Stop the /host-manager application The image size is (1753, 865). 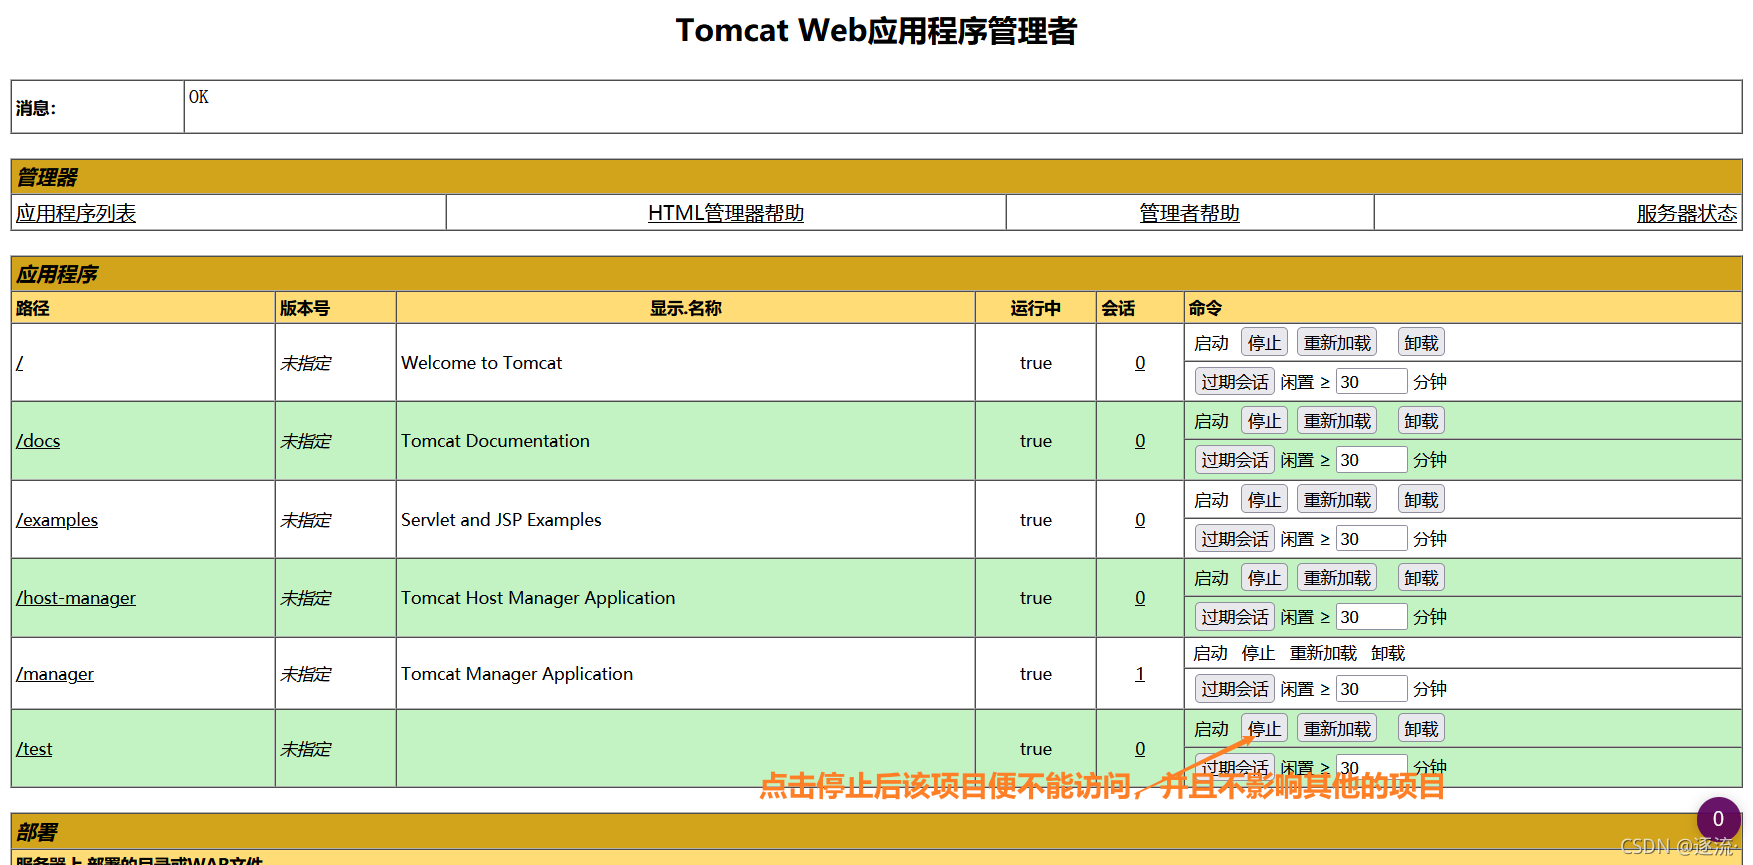coord(1264,578)
